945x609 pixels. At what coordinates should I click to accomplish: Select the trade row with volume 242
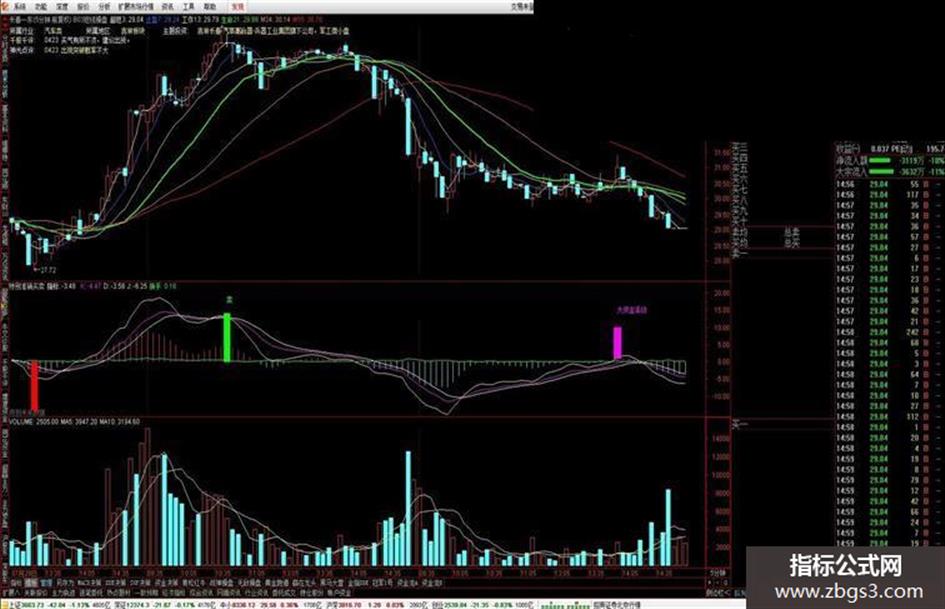click(888, 332)
